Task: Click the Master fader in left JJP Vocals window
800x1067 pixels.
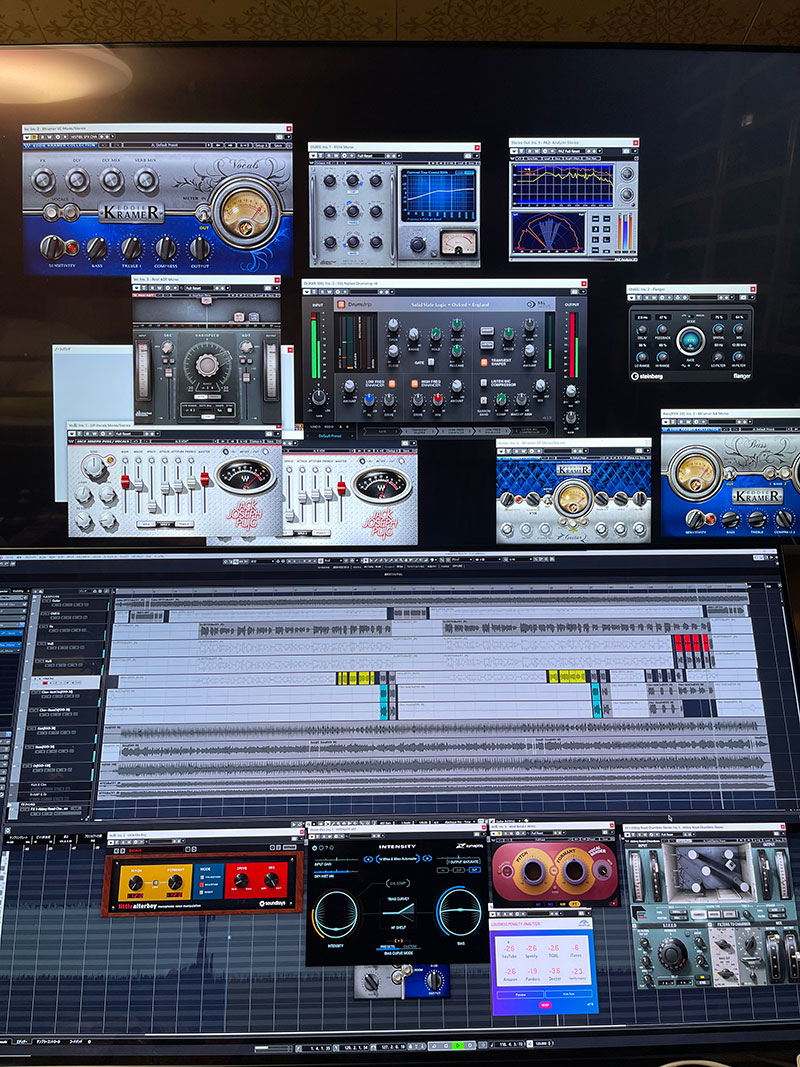Action: 205,478
